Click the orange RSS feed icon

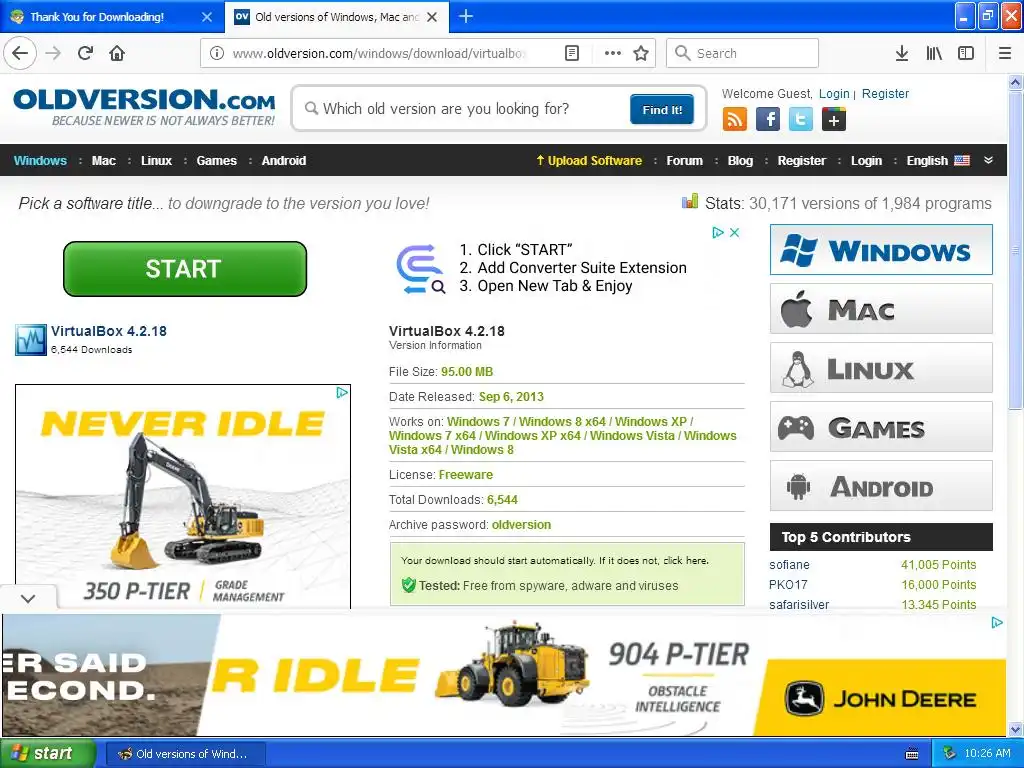tap(735, 120)
